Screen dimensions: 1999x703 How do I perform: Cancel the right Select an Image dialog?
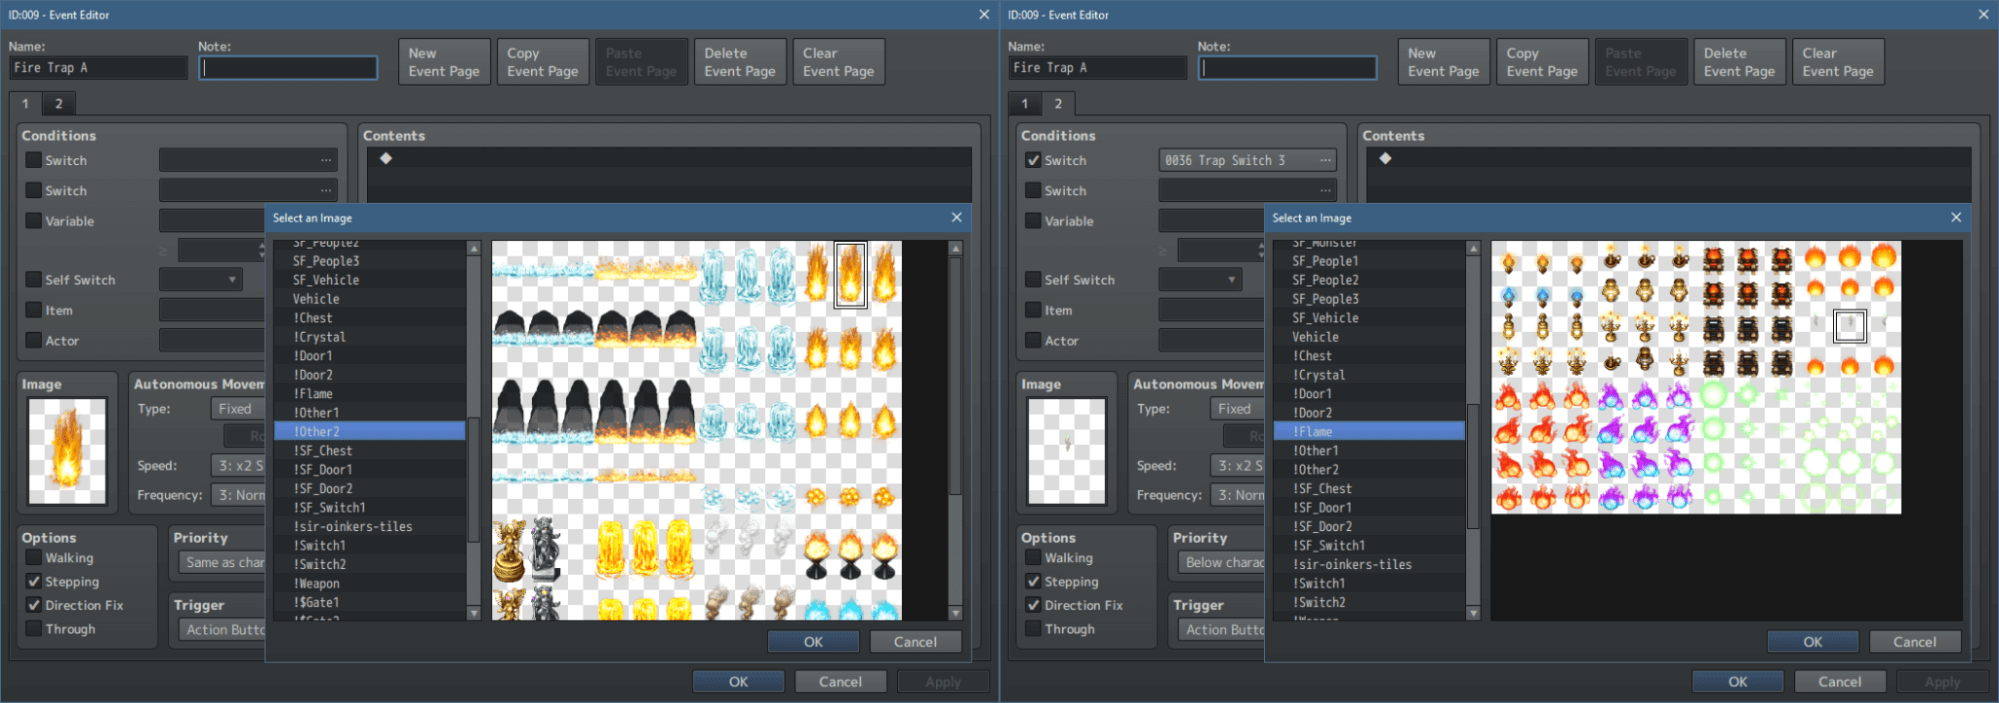click(x=1914, y=642)
